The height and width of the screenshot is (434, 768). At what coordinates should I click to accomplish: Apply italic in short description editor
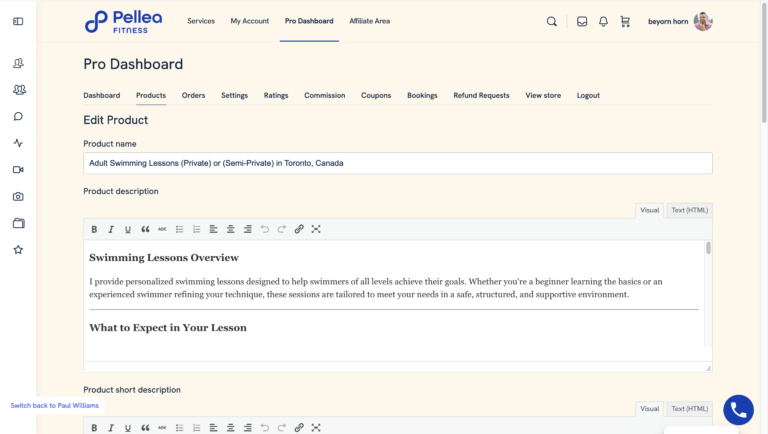tap(111, 428)
